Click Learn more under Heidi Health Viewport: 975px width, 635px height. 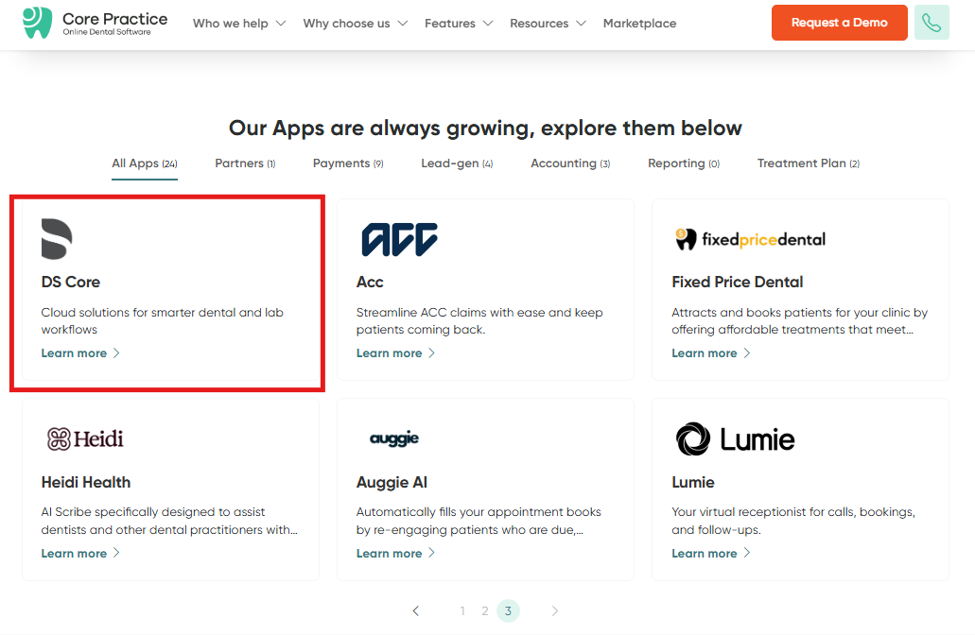point(80,554)
